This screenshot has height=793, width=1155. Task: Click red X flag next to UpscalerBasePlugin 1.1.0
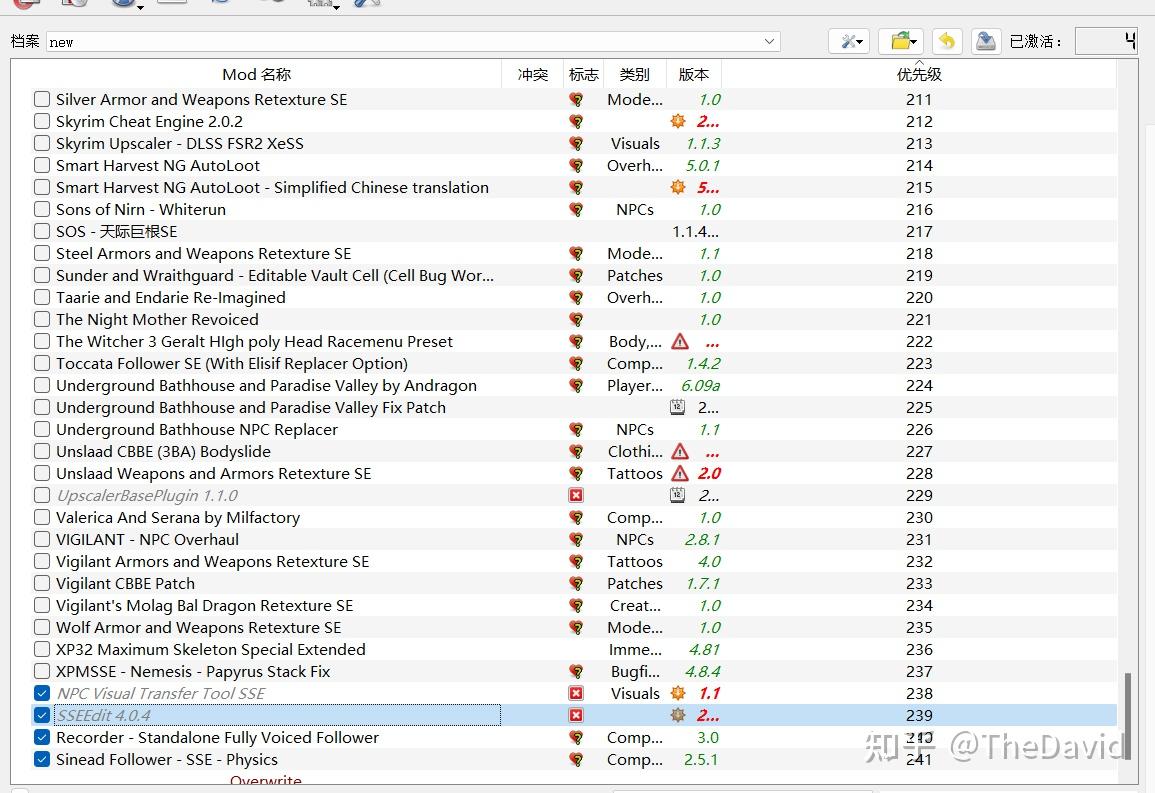575,495
